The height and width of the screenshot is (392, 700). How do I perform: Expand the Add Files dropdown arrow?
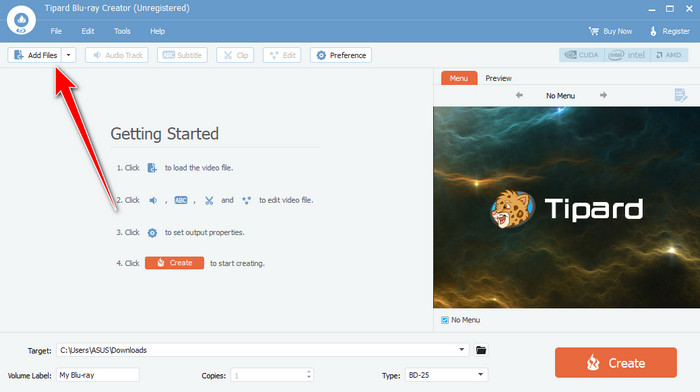pyautogui.click(x=69, y=55)
